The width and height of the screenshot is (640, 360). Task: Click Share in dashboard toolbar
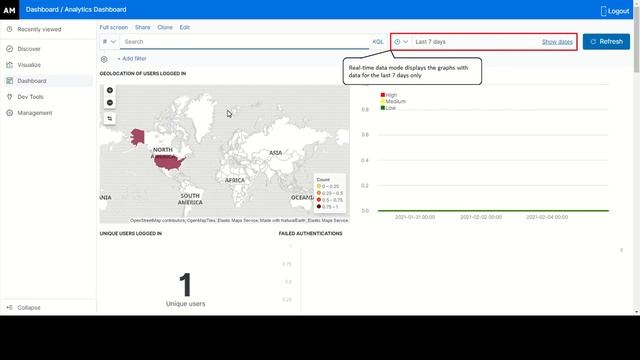coord(142,27)
